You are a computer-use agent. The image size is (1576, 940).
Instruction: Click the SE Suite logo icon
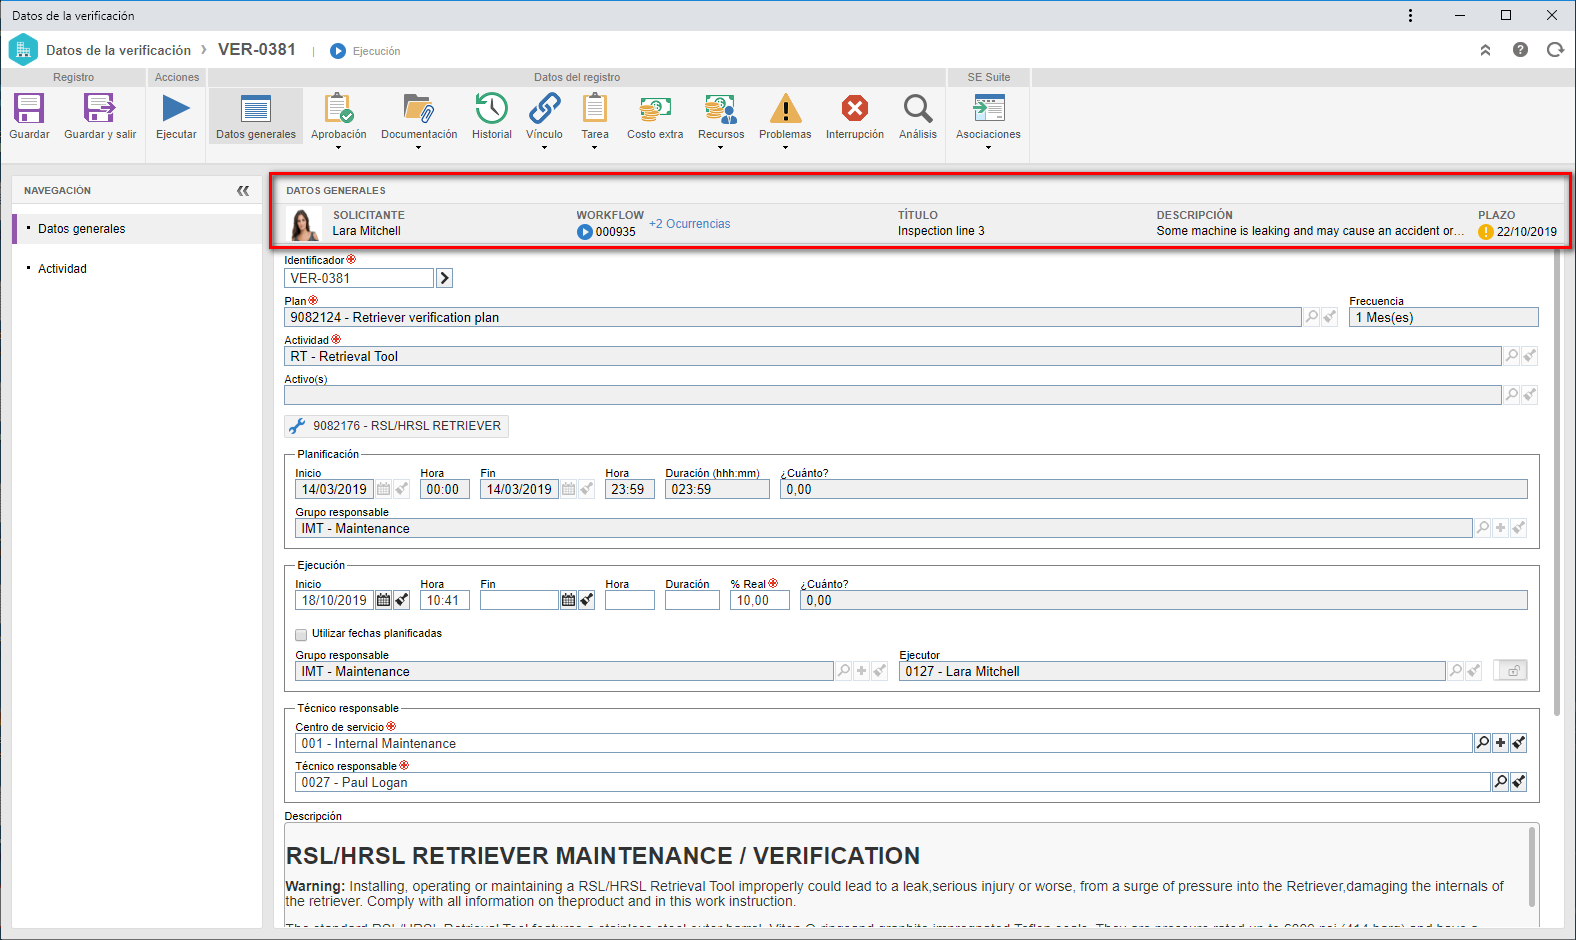(x=23, y=50)
